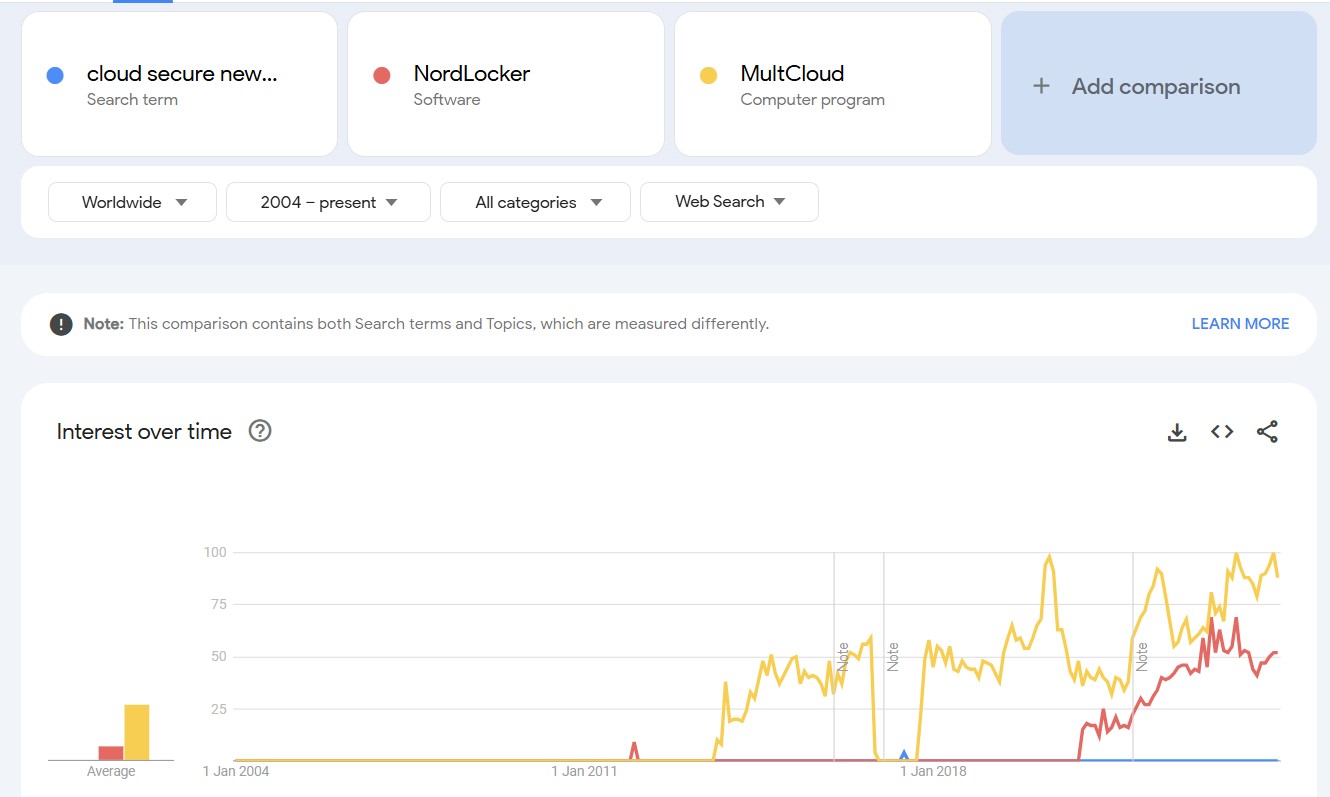The height and width of the screenshot is (797, 1330).
Task: Share the Interest over time chart
Action: pos(1267,432)
